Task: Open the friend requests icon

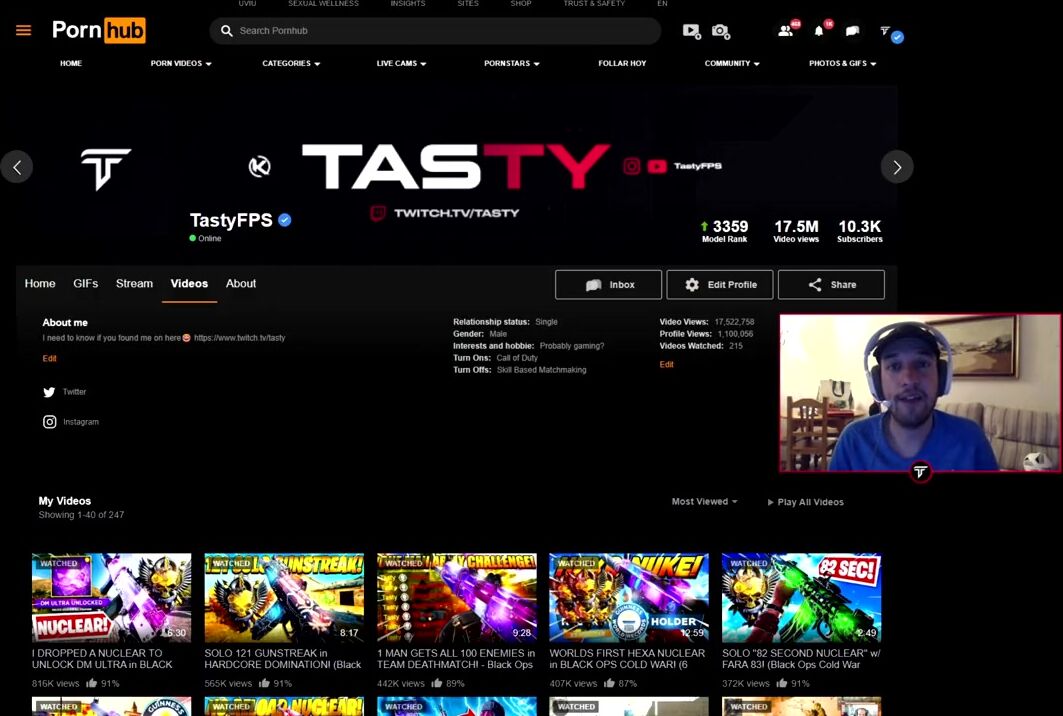Action: point(786,31)
